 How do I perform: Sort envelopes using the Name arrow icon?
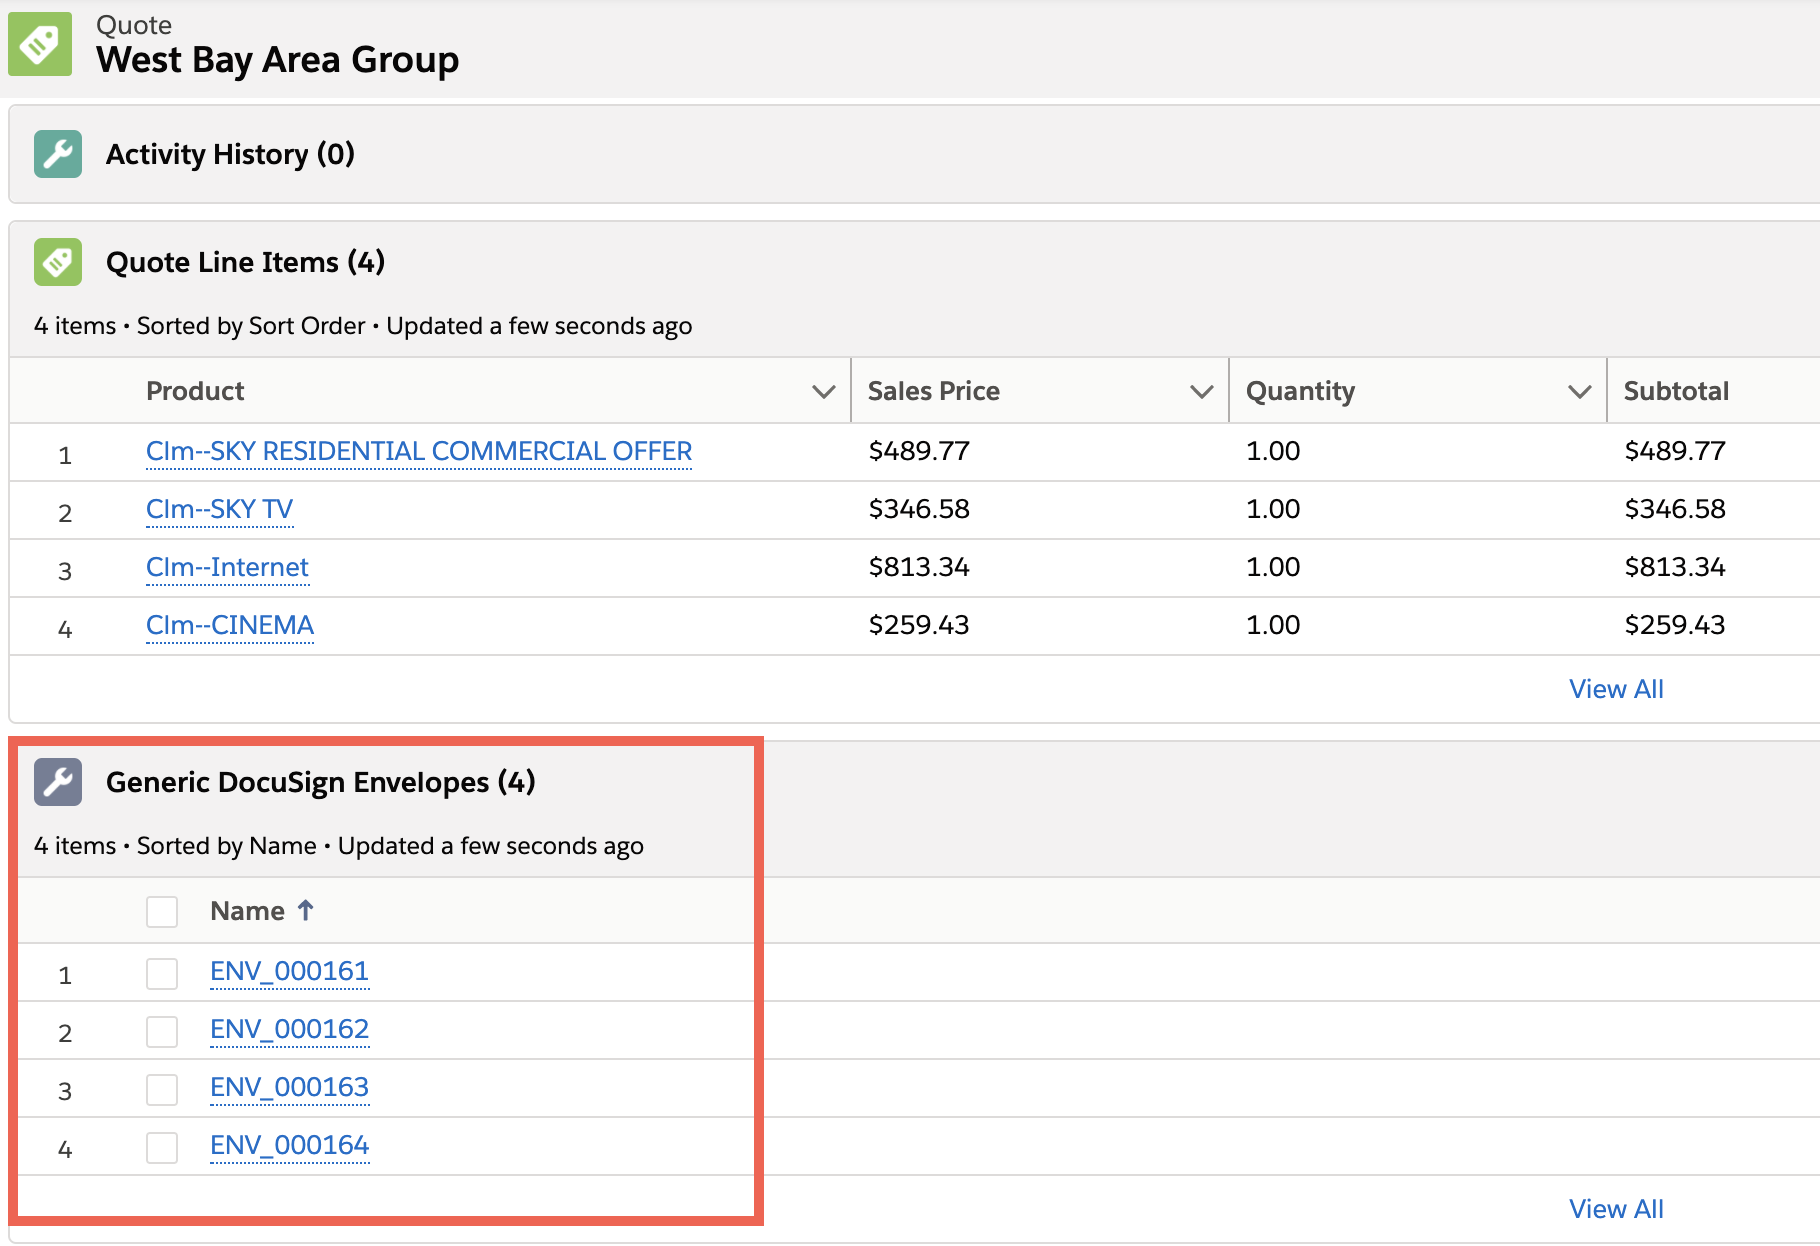[306, 910]
